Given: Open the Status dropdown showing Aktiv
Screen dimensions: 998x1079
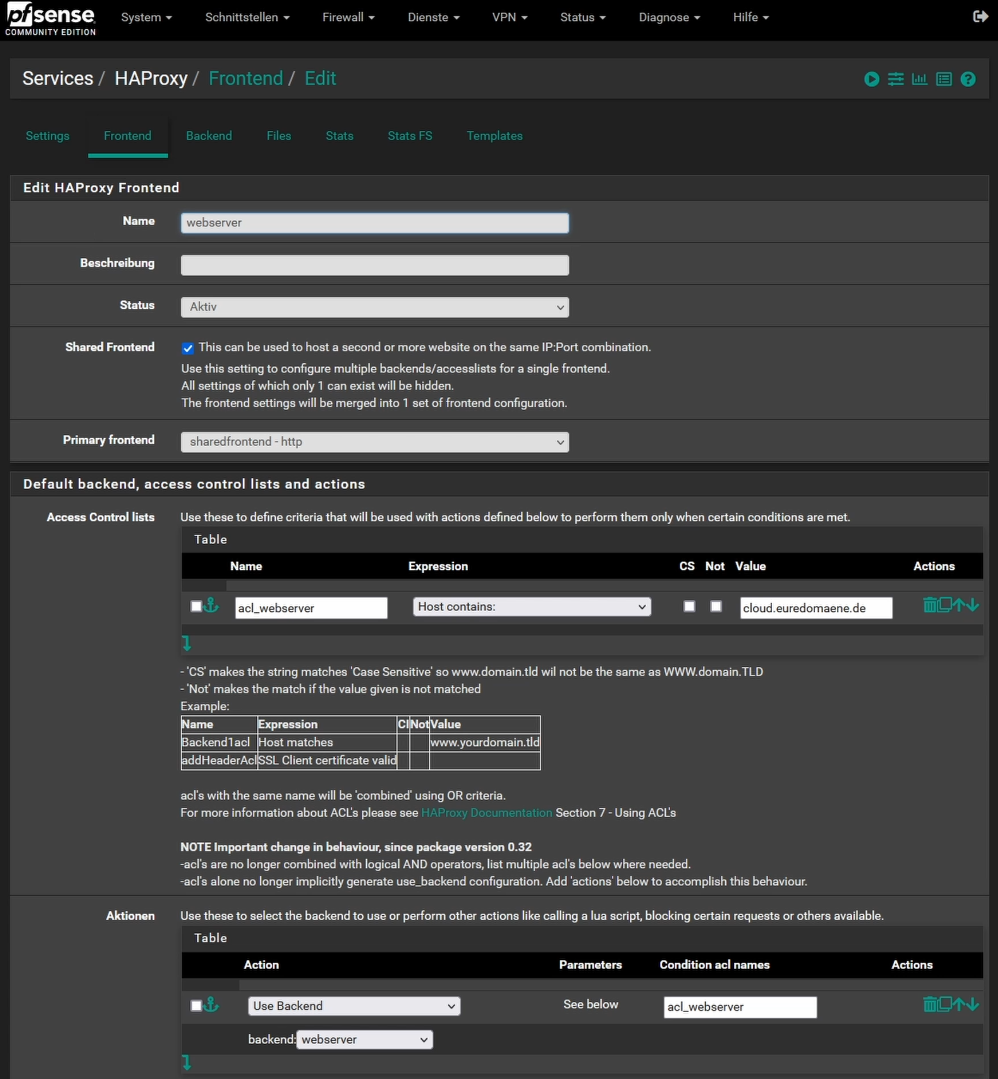Looking at the screenshot, I should point(374,307).
